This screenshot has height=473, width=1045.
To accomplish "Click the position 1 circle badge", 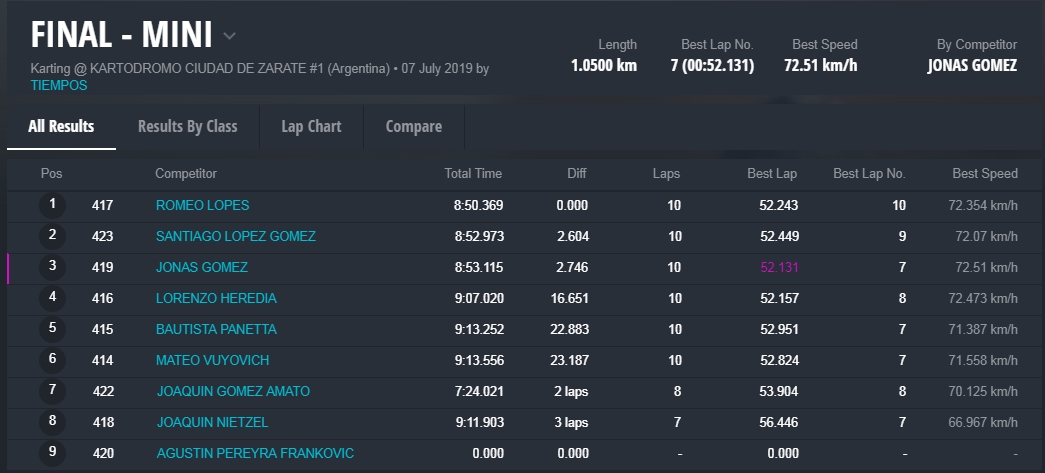I will tap(52, 205).
